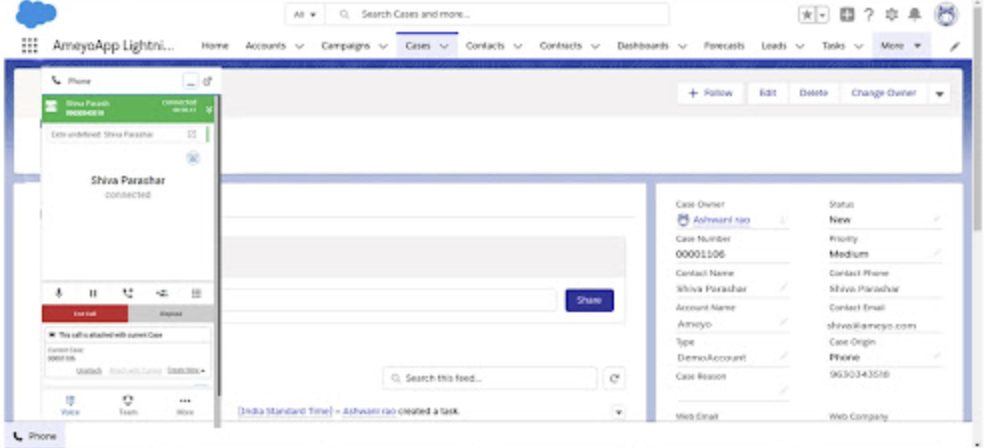Refresh the feed
Image resolution: width=984 pixels, height=448 pixels.
click(x=614, y=378)
